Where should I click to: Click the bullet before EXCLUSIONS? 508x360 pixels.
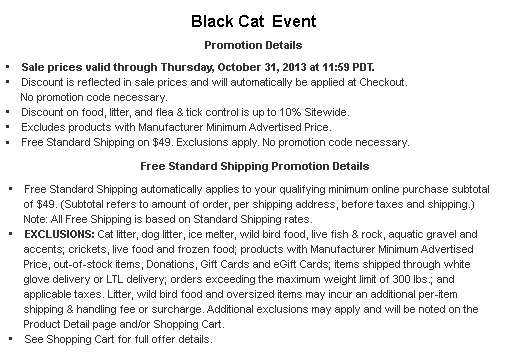[x=11, y=234]
